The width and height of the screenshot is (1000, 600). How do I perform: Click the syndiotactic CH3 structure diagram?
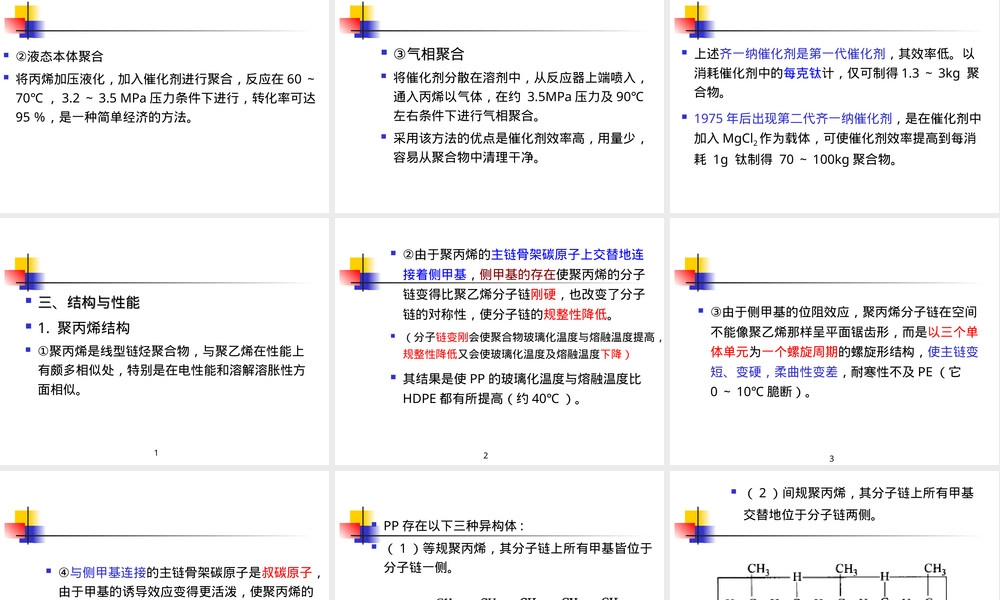(x=832, y=581)
